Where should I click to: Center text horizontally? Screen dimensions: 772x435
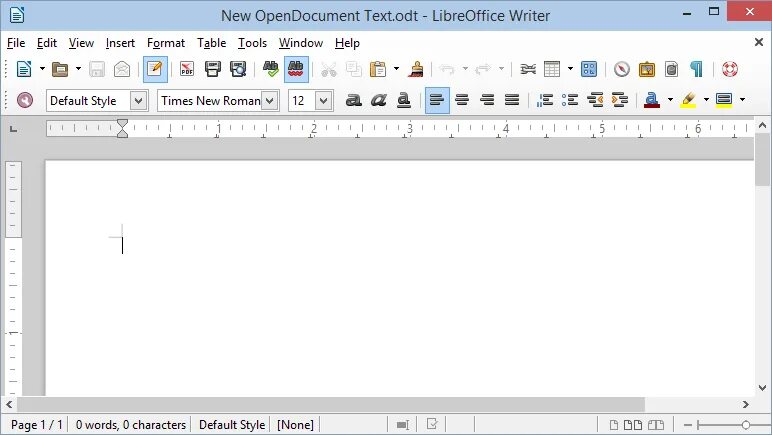point(462,100)
